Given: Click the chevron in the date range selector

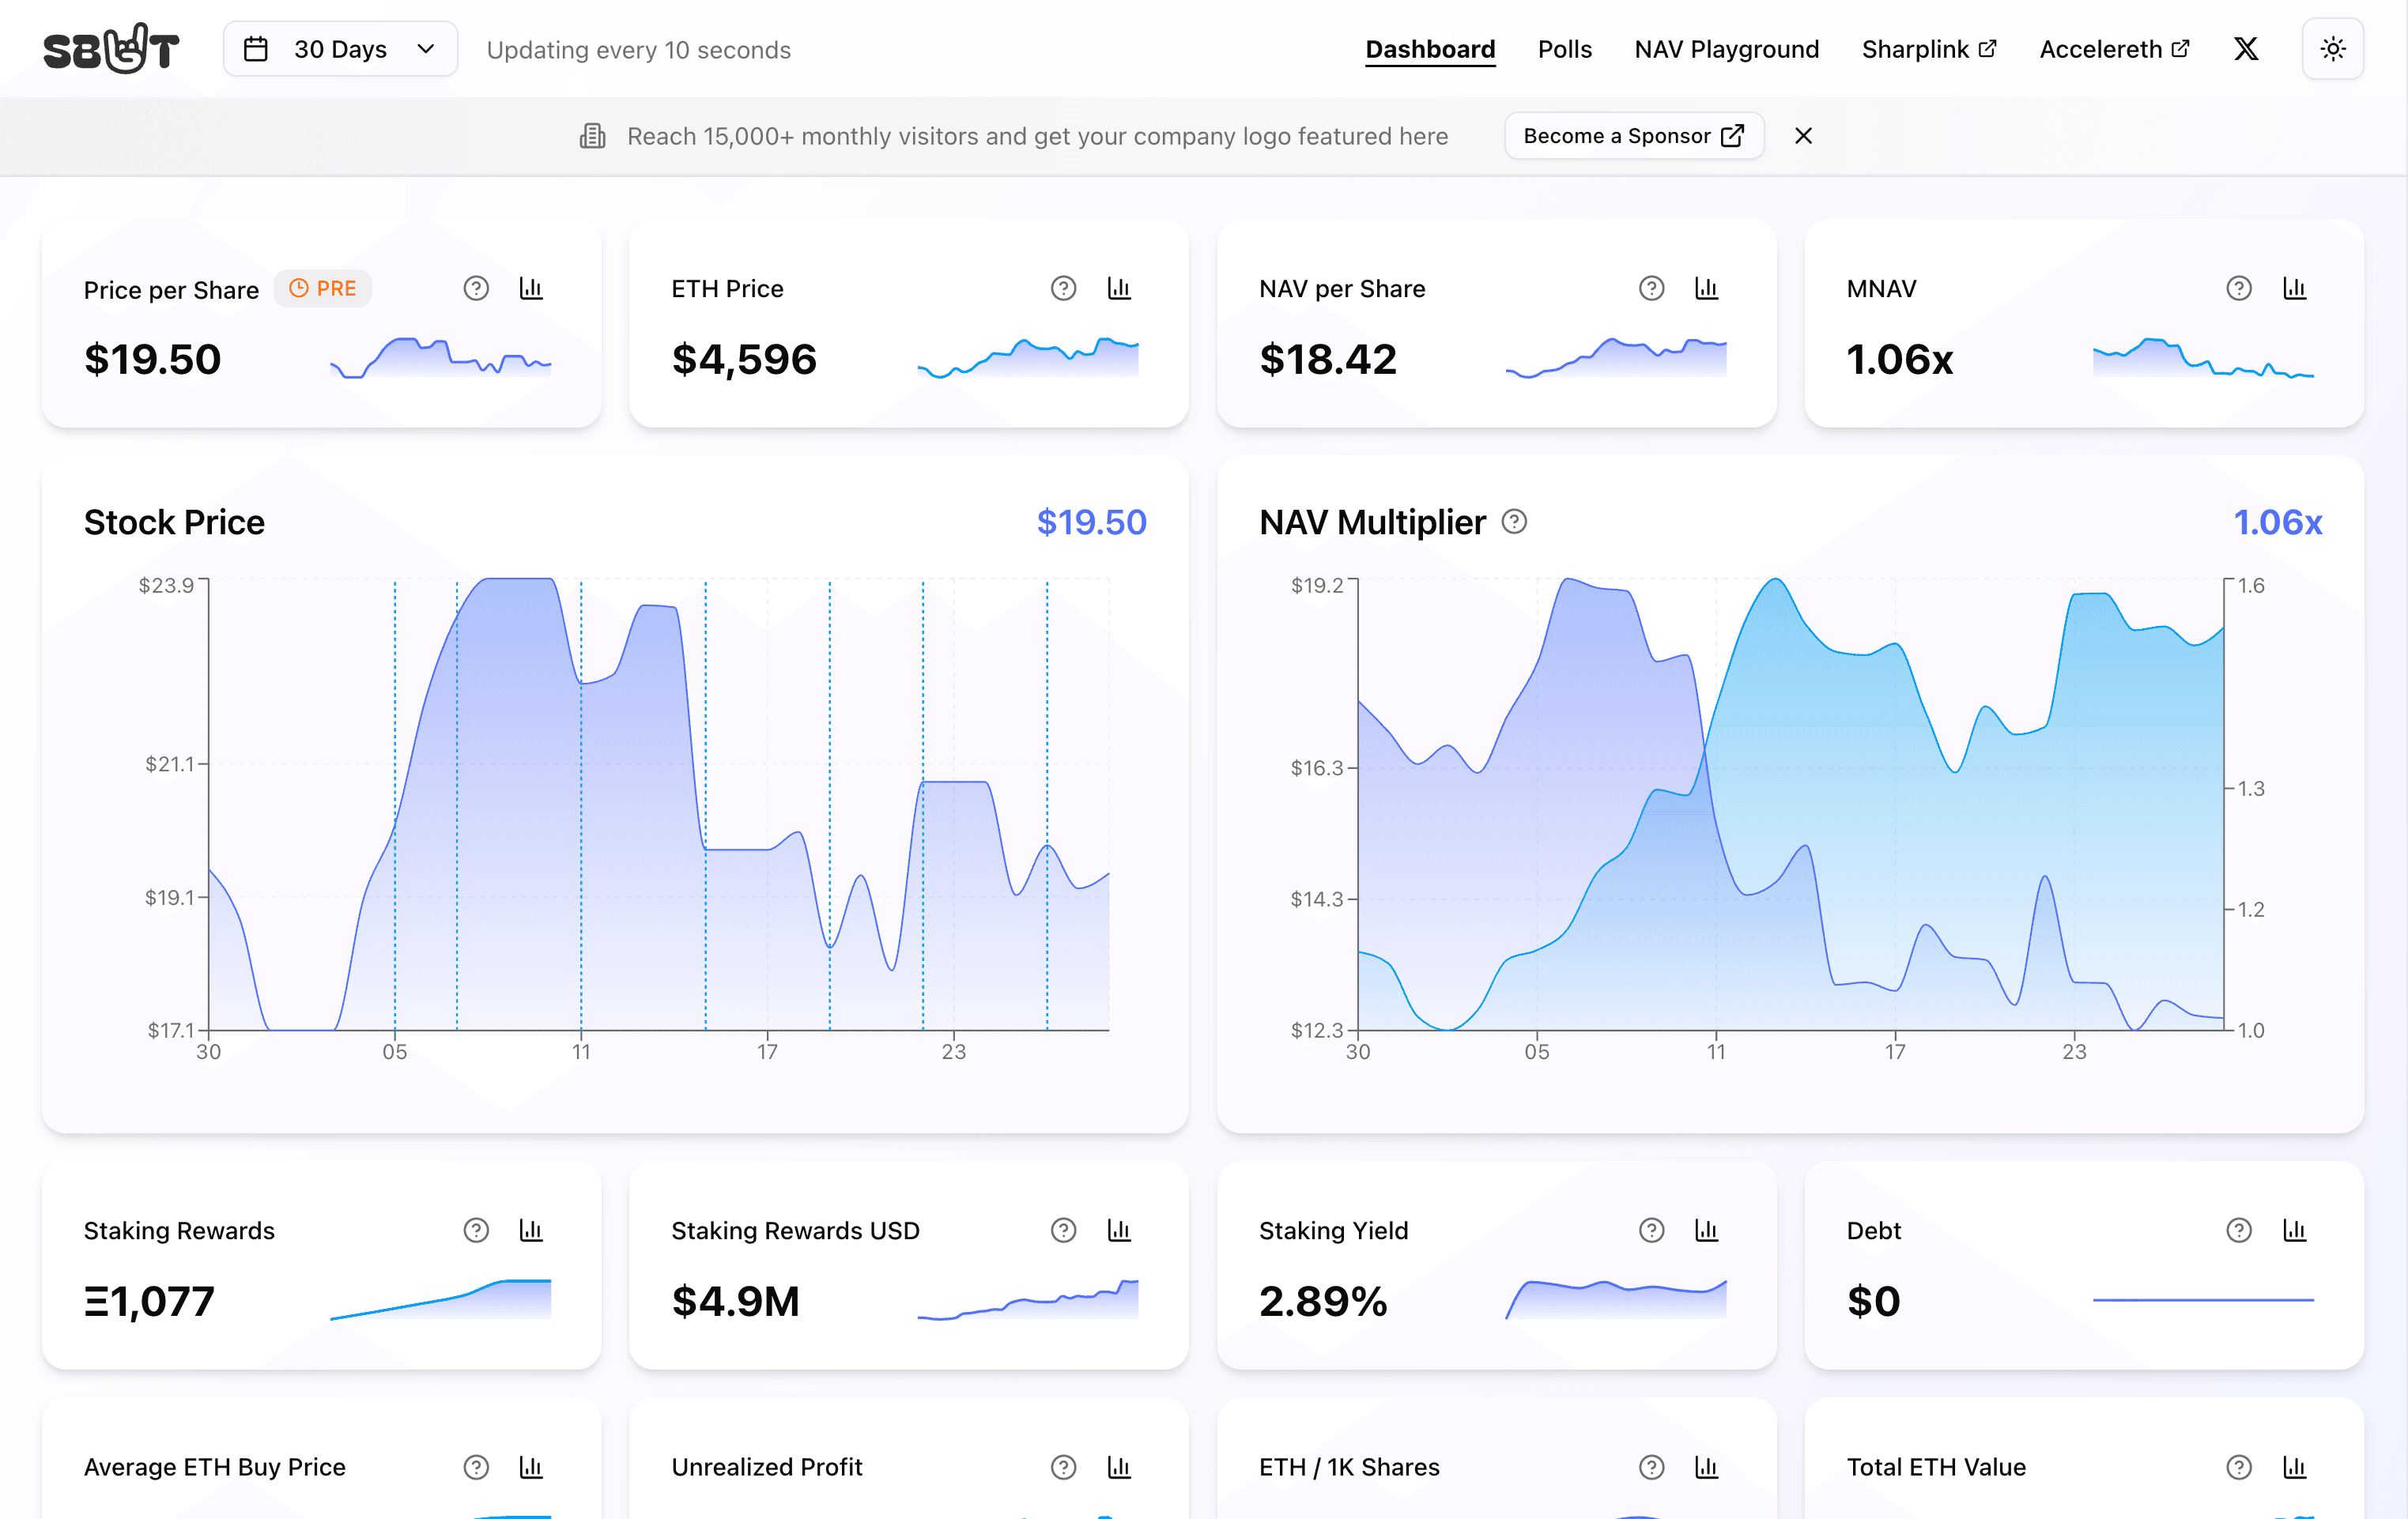Looking at the screenshot, I should point(426,49).
